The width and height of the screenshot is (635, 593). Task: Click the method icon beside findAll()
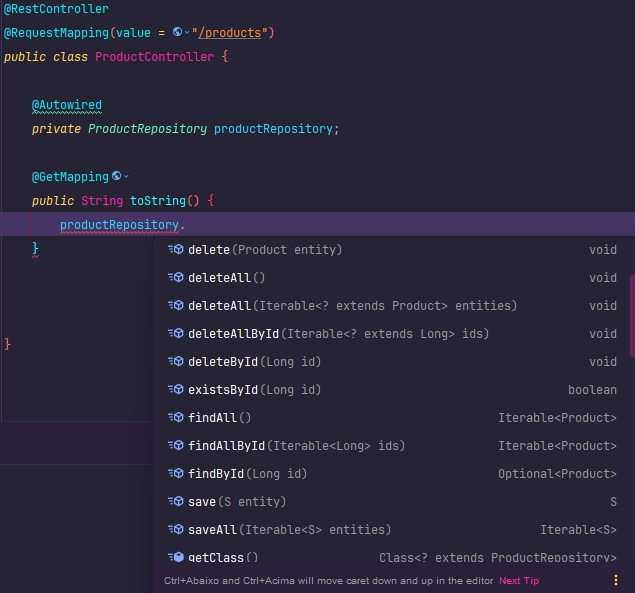pos(176,418)
